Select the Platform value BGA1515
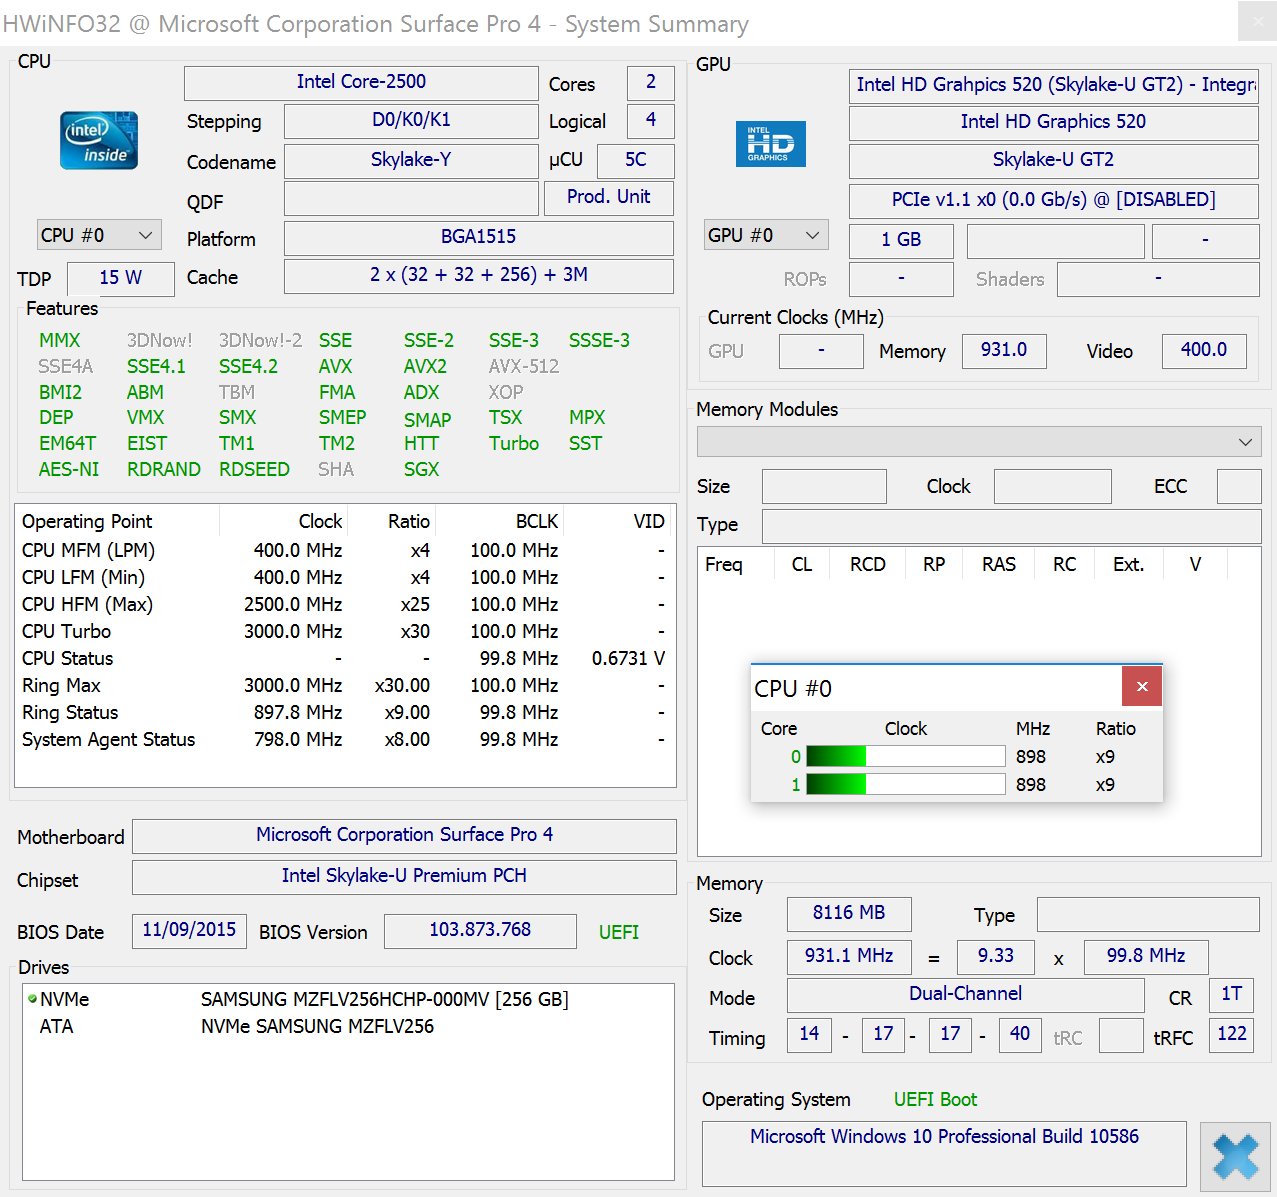The width and height of the screenshot is (1277, 1197). [479, 238]
